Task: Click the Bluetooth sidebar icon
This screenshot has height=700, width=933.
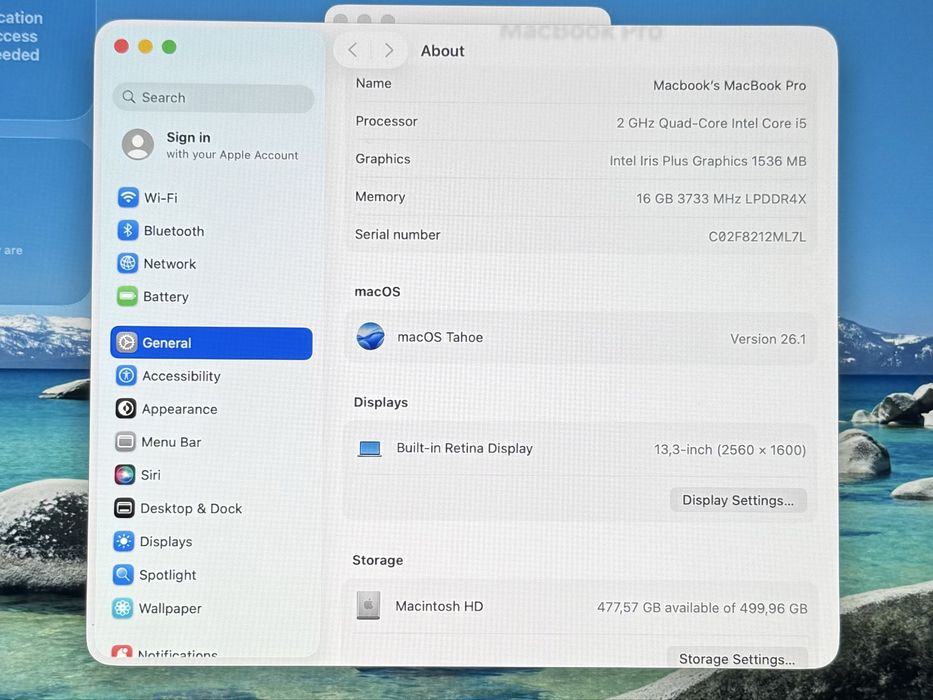Action: tap(128, 230)
